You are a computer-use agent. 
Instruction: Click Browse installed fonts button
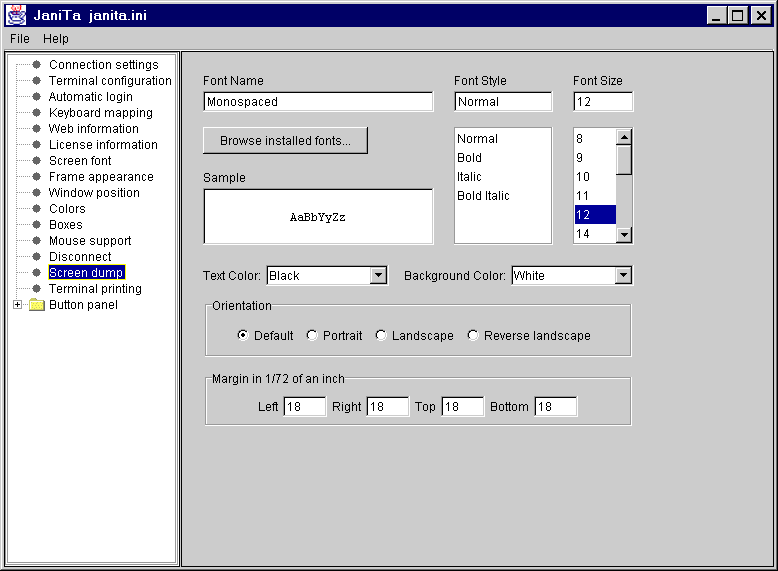285,140
